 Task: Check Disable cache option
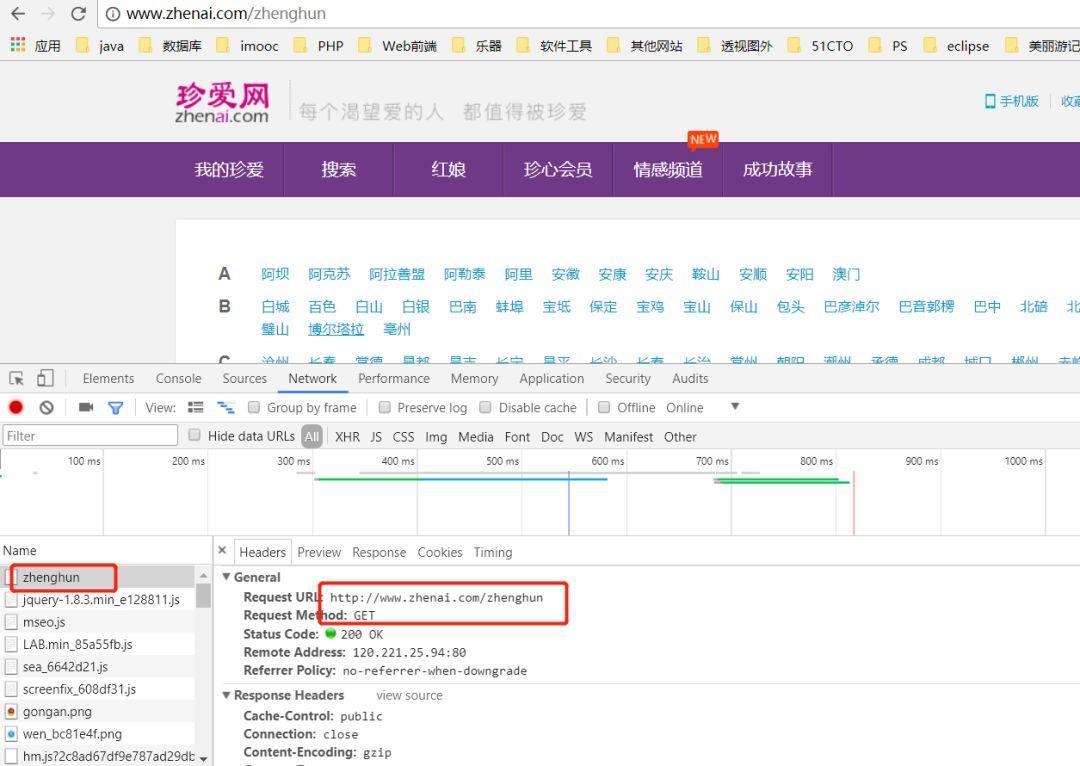(486, 407)
